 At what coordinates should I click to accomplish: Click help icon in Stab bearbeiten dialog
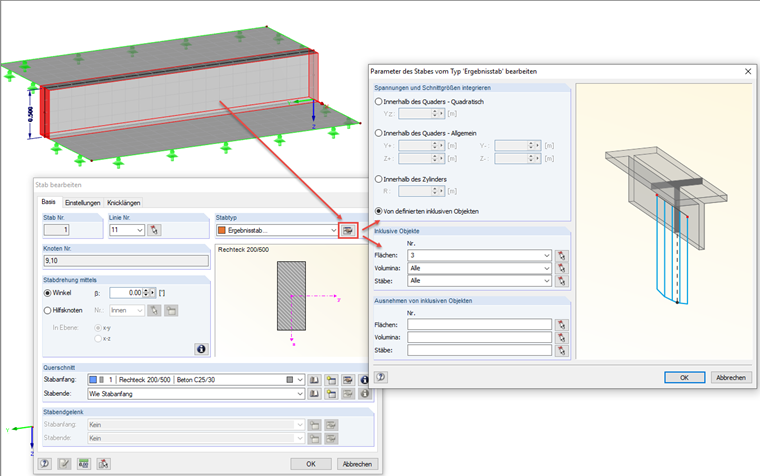pyautogui.click(x=45, y=464)
